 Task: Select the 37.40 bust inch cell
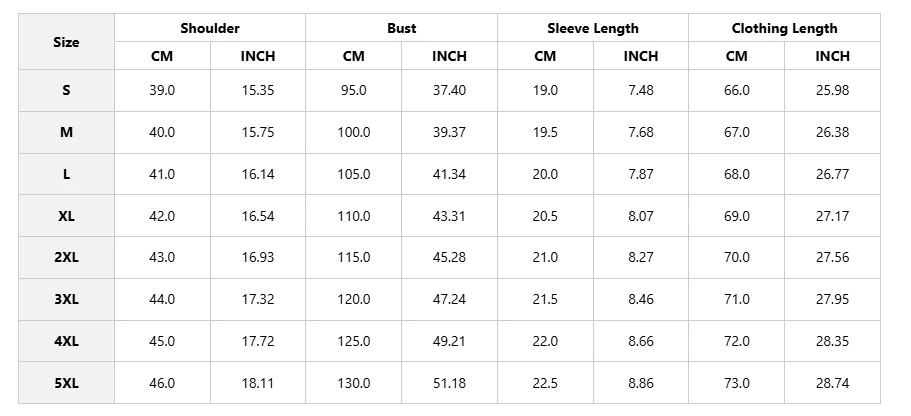coord(449,90)
